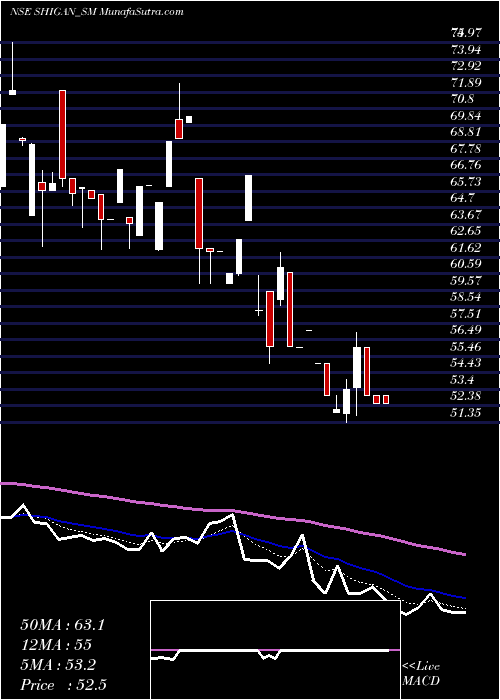
Task: Click the 71.89 price label
Action: coord(466,82)
